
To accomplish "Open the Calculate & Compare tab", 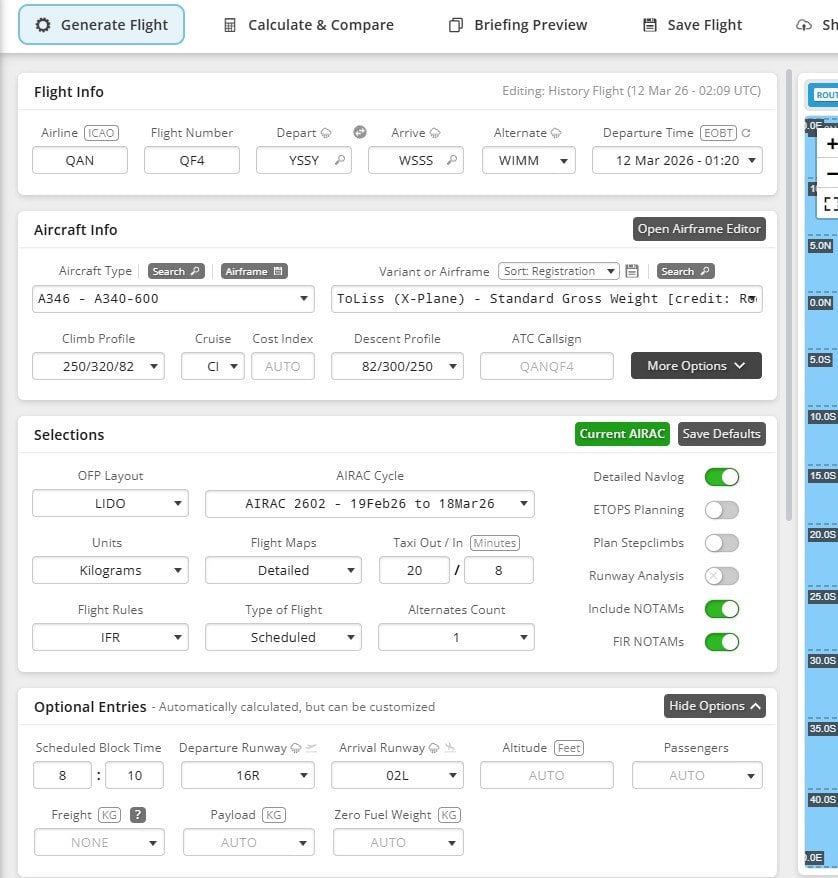I will coord(308,25).
